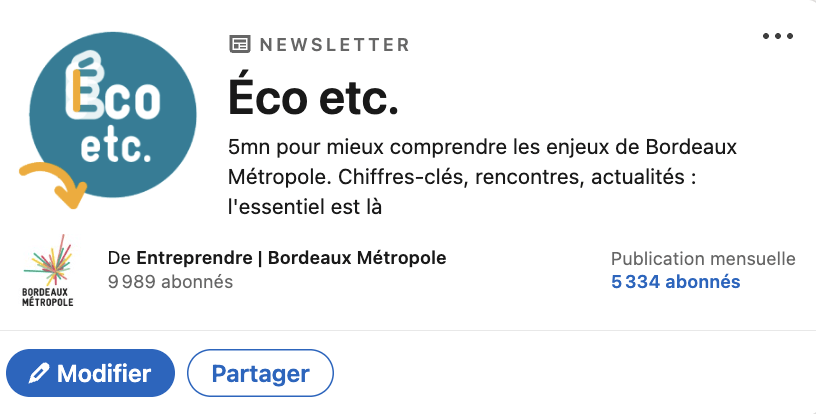Open the 5 334 abonnés subscriber list

(x=675, y=281)
